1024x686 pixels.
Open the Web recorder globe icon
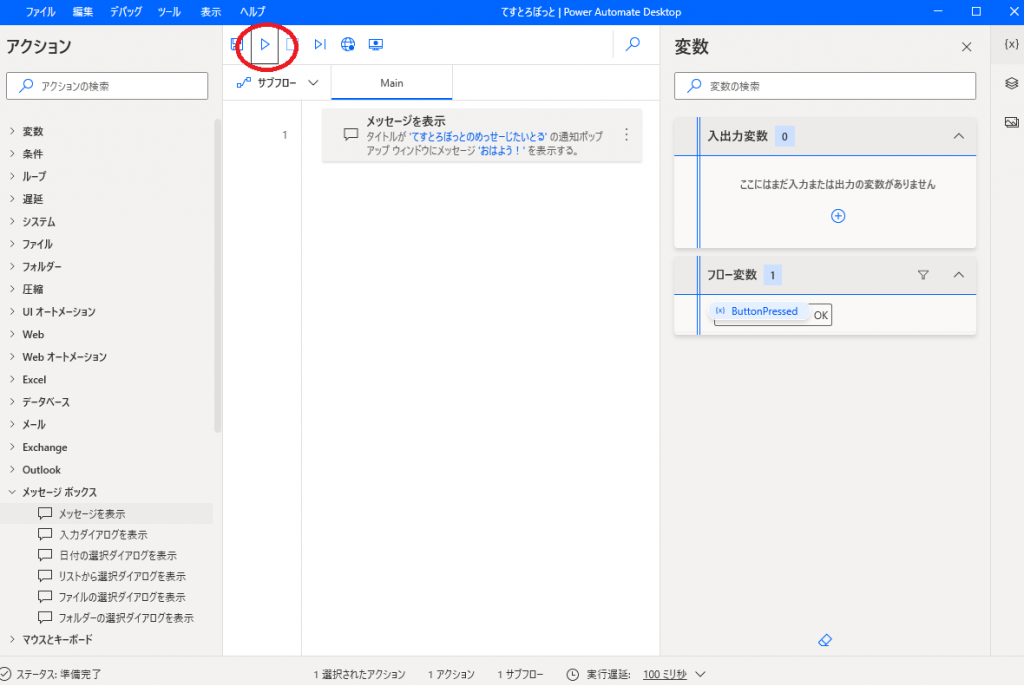pos(348,44)
